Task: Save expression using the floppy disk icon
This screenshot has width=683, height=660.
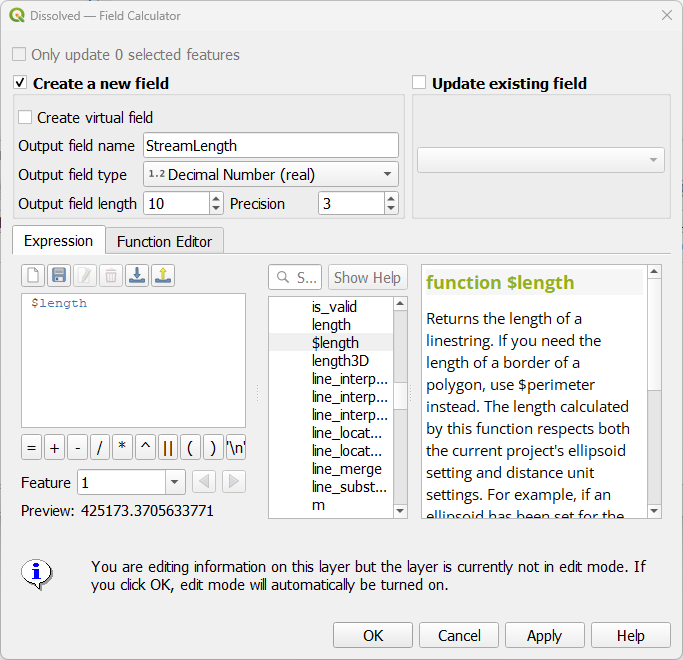Action: [x=59, y=276]
